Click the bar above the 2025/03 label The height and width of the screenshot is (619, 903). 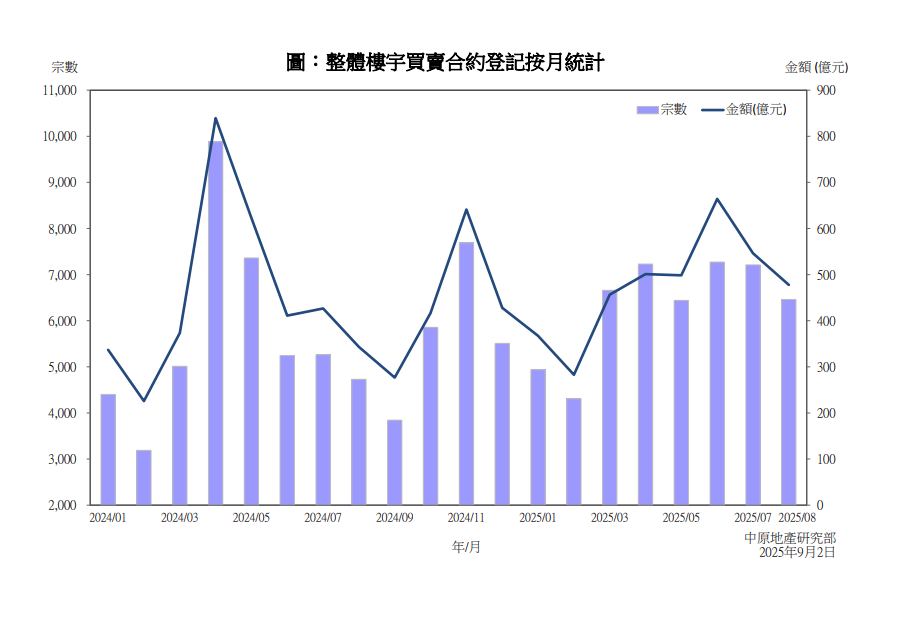point(609,397)
